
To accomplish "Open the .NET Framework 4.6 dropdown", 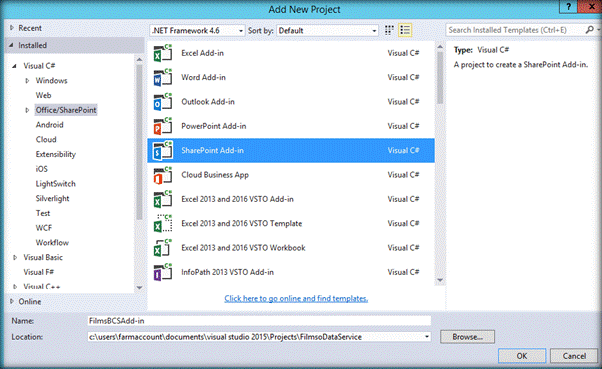I will click(x=197, y=30).
